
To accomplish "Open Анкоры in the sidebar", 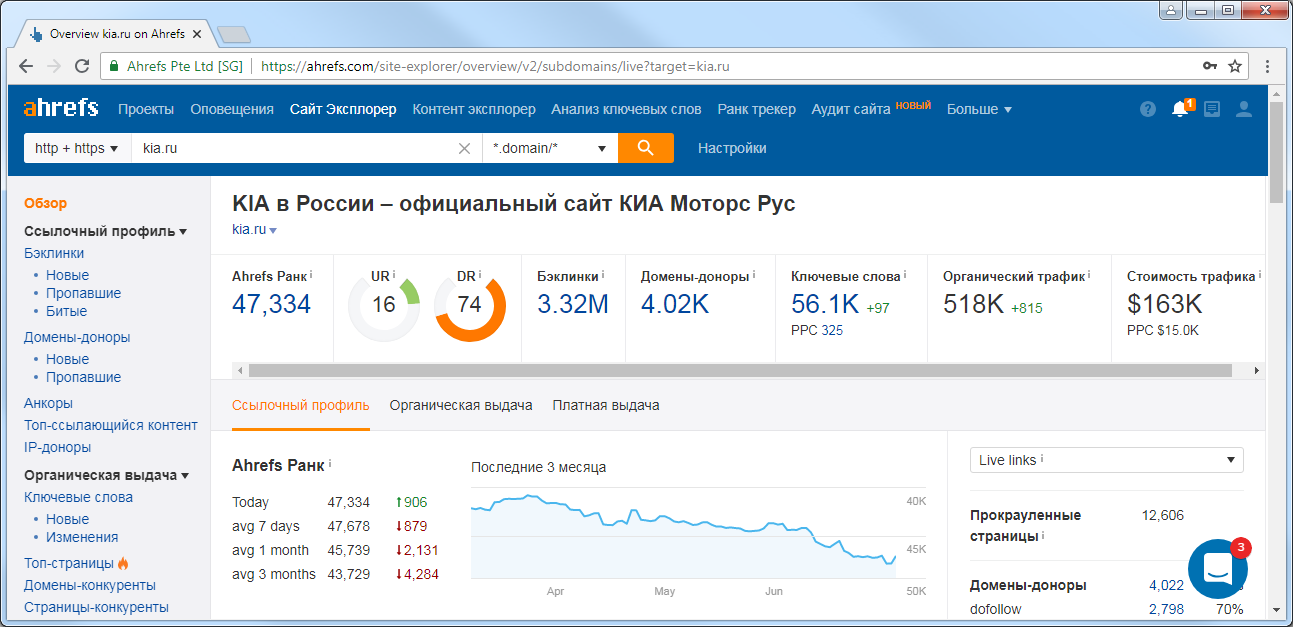I will pyautogui.click(x=48, y=403).
